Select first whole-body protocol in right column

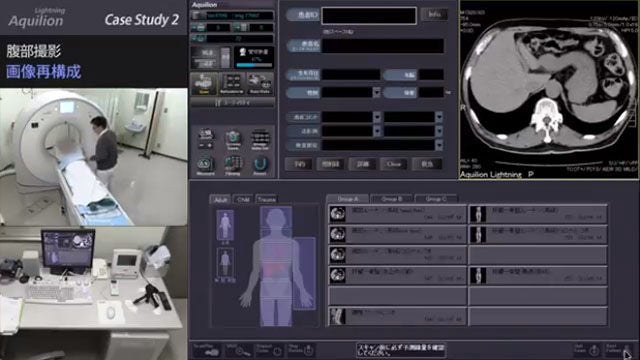tap(538, 214)
